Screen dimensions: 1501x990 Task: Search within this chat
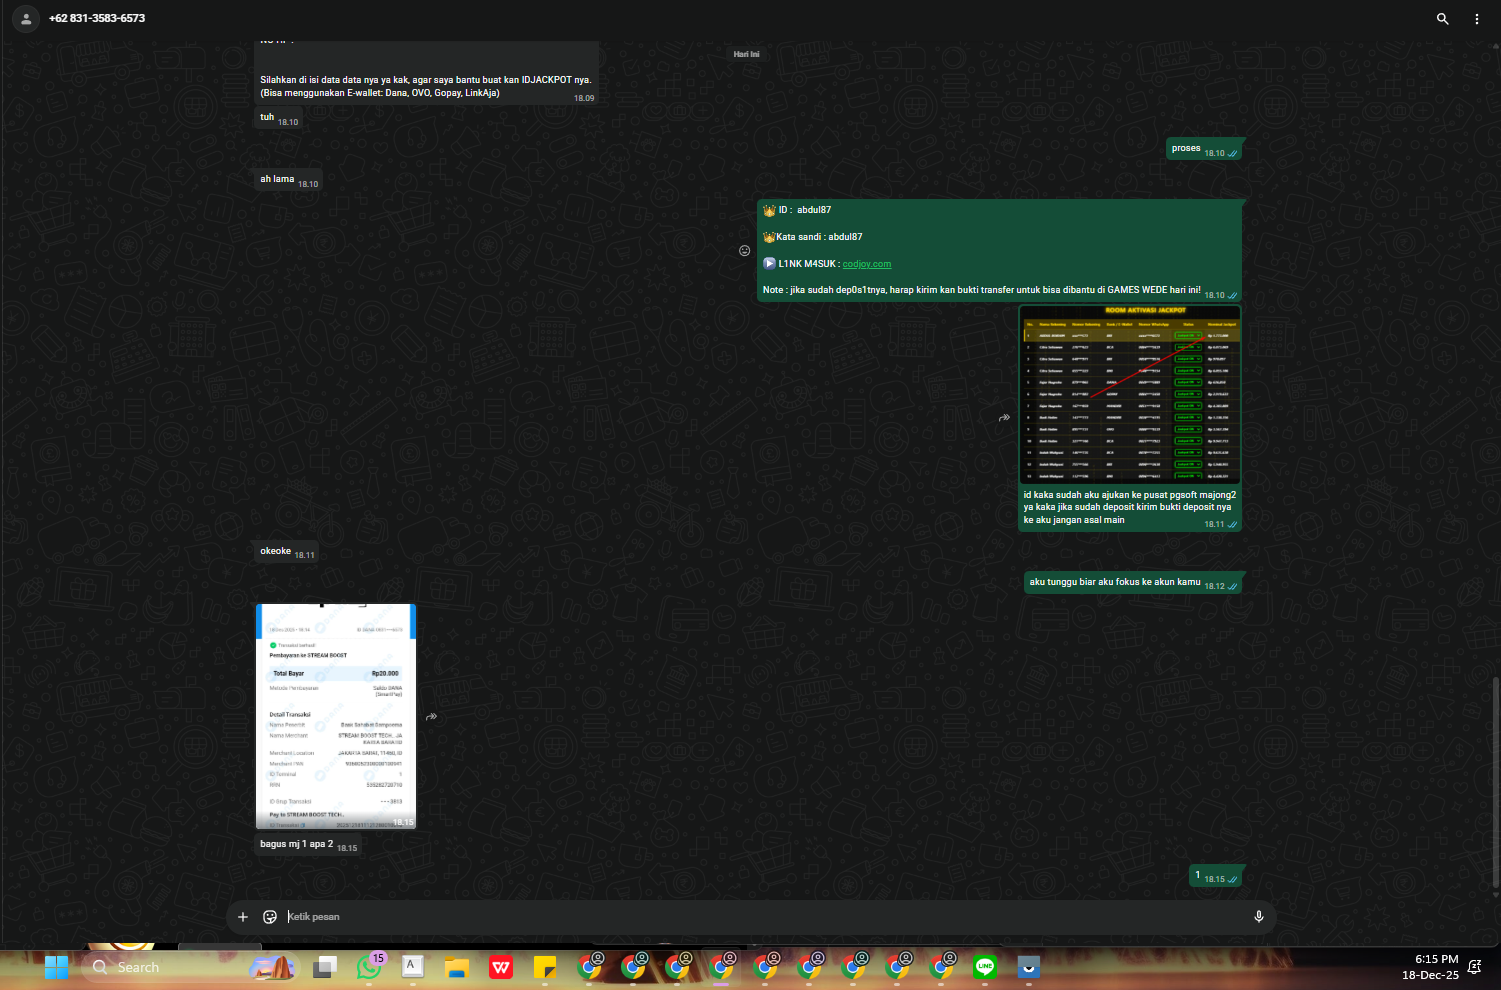click(1442, 19)
